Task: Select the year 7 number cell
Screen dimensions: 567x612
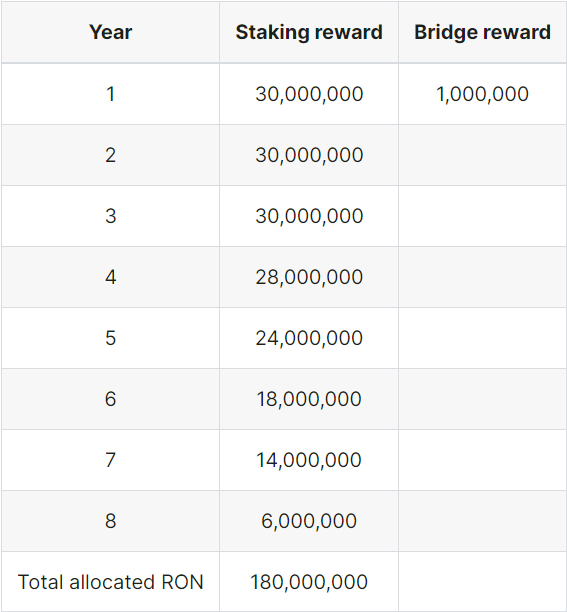Action: tap(110, 460)
